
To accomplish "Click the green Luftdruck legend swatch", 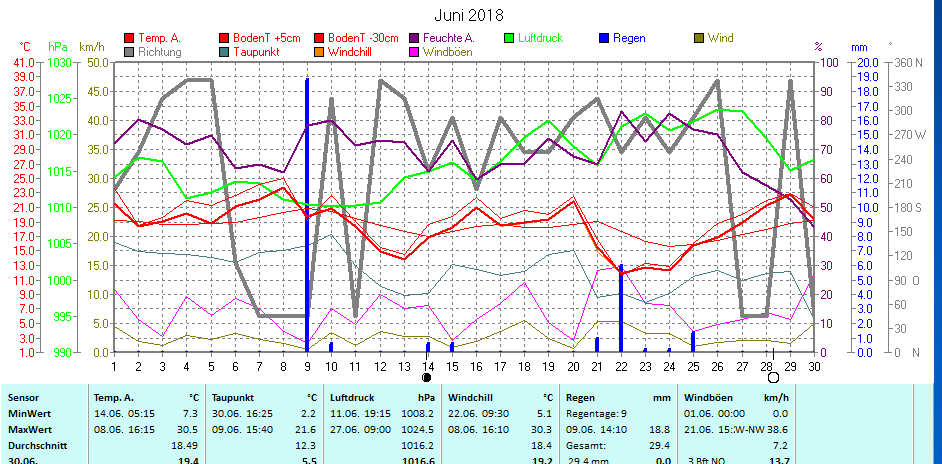I will 509,38.
